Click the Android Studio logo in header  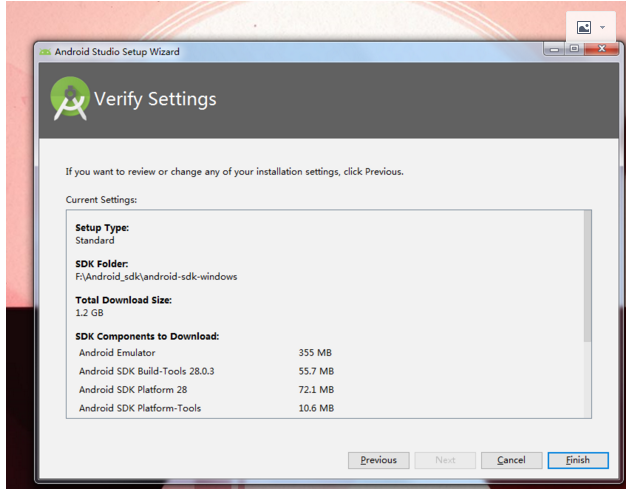70,98
